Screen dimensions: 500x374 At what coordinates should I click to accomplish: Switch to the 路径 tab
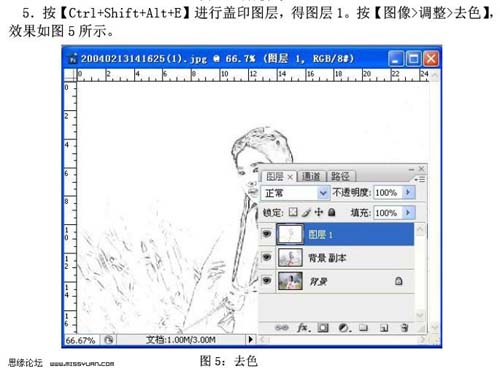click(340, 176)
